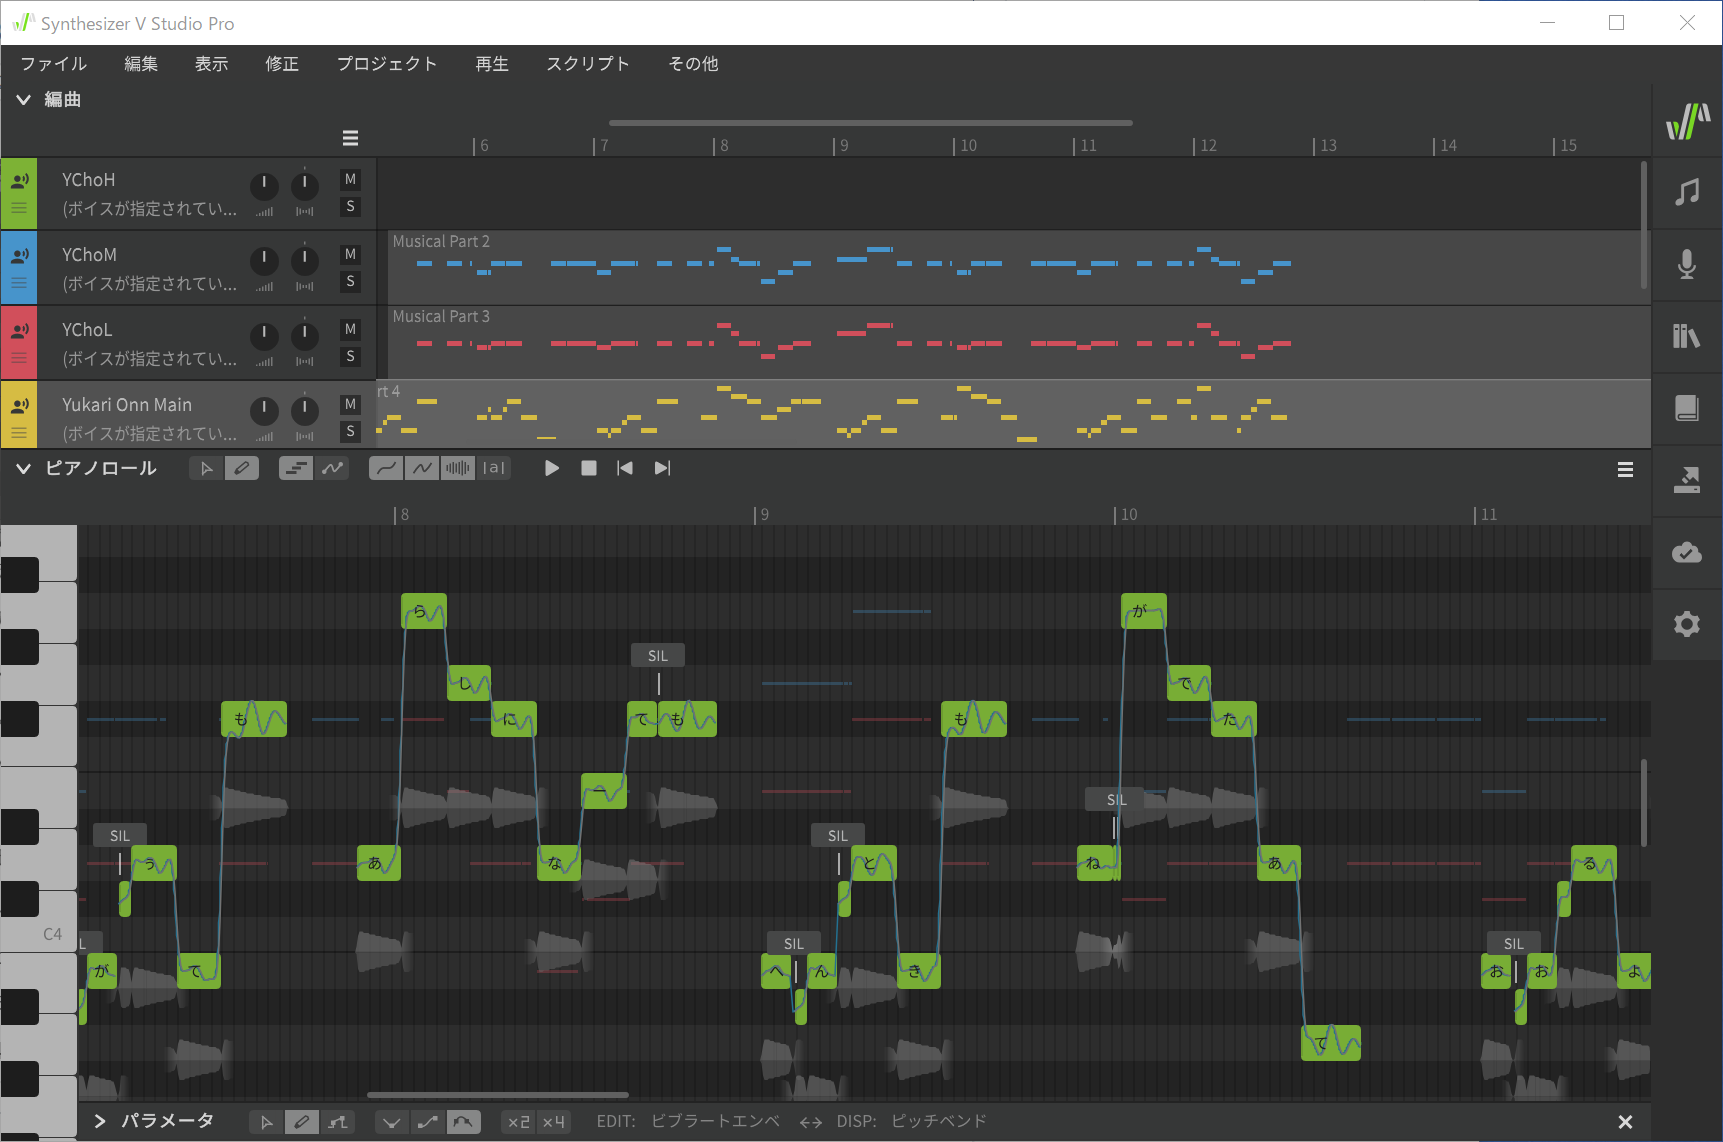Mute the YChoH track
Image resolution: width=1723 pixels, height=1142 pixels.
coord(350,180)
